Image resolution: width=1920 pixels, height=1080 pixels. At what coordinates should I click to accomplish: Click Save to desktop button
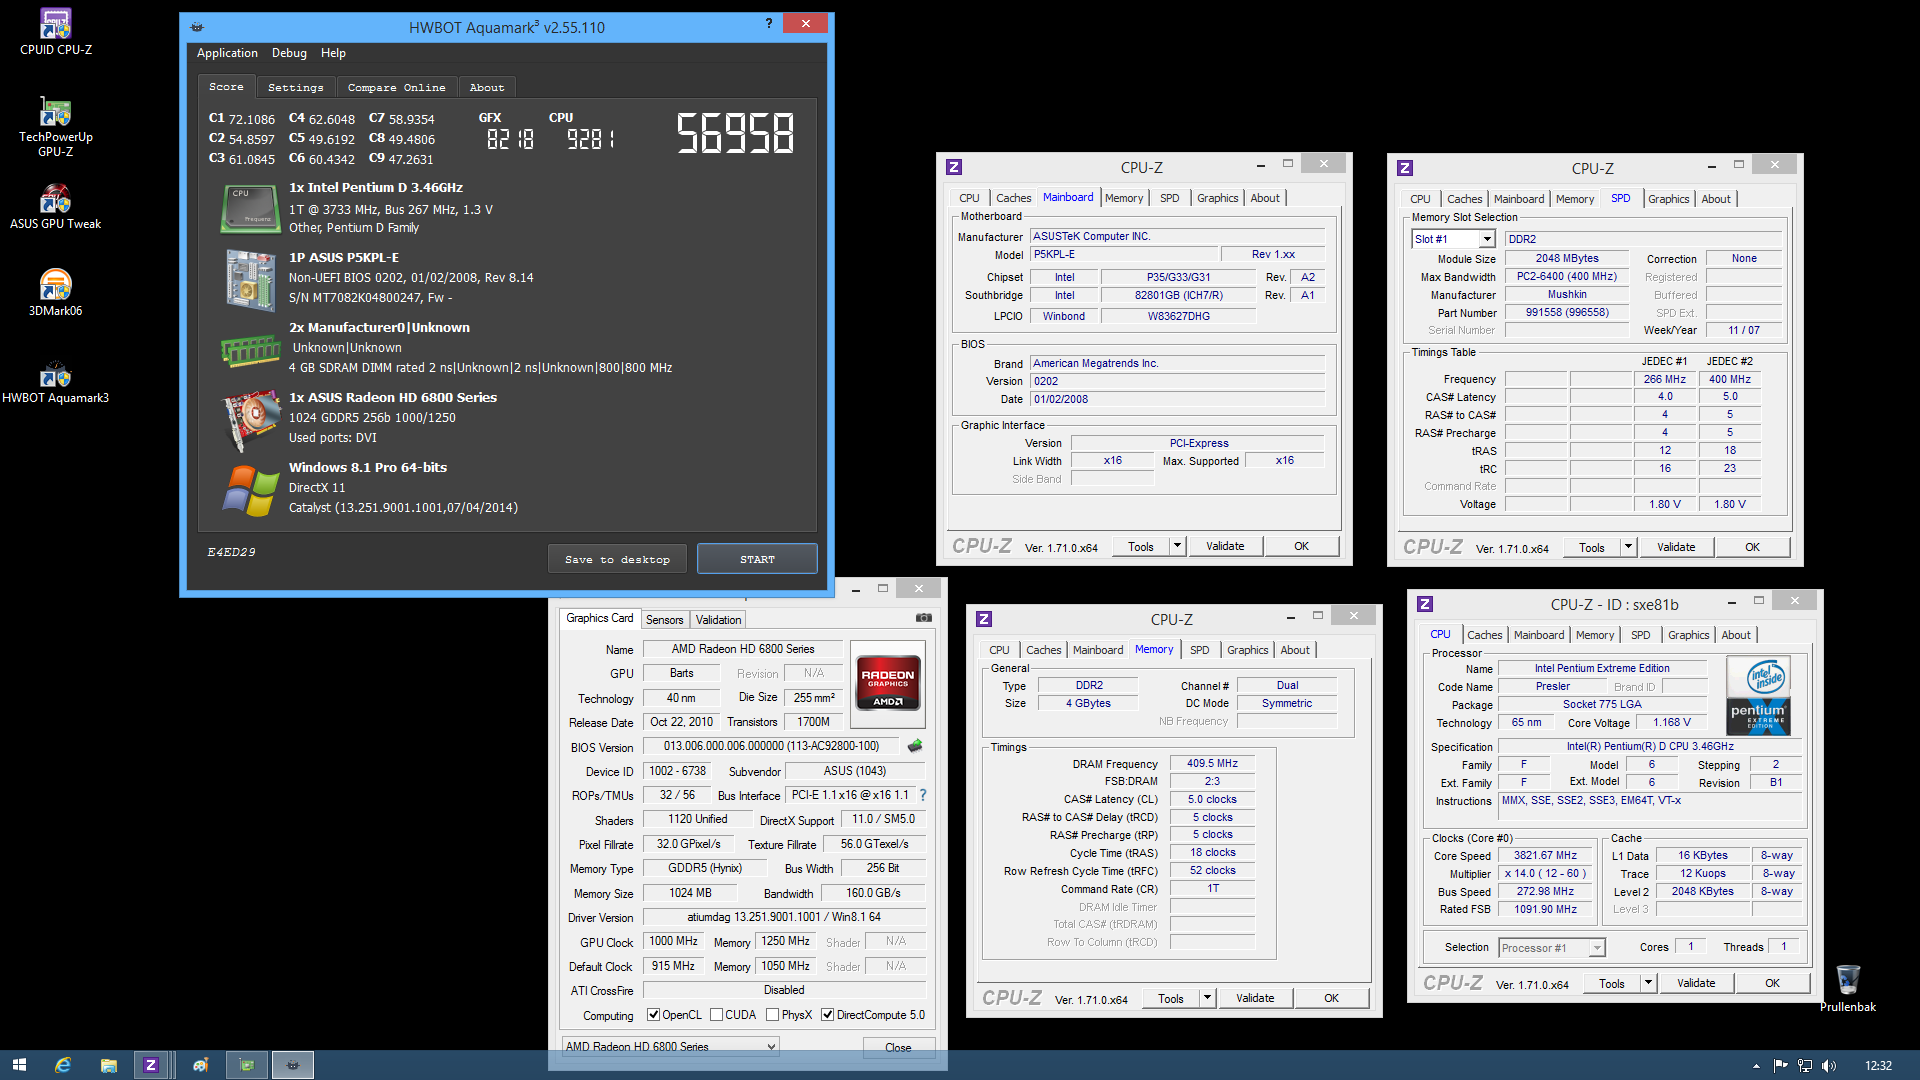(617, 559)
